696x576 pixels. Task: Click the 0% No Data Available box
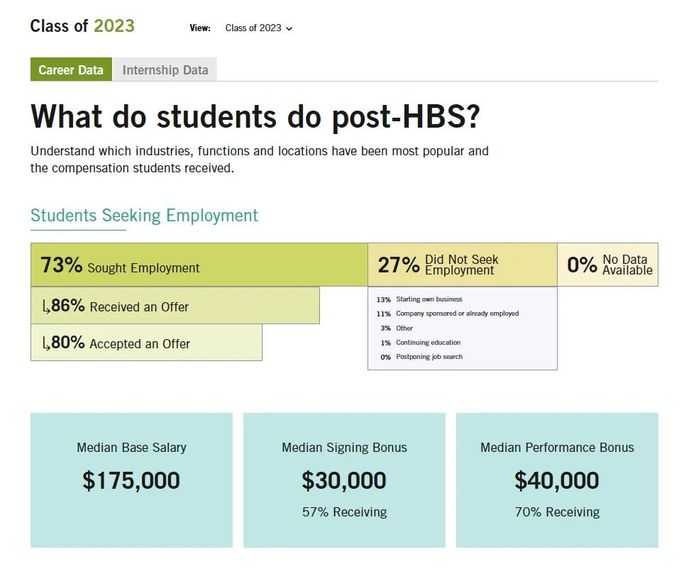pos(608,265)
